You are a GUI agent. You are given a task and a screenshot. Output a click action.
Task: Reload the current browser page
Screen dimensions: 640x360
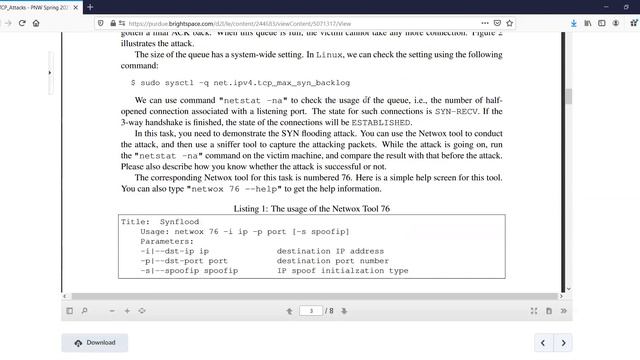pyautogui.click(x=22, y=23)
